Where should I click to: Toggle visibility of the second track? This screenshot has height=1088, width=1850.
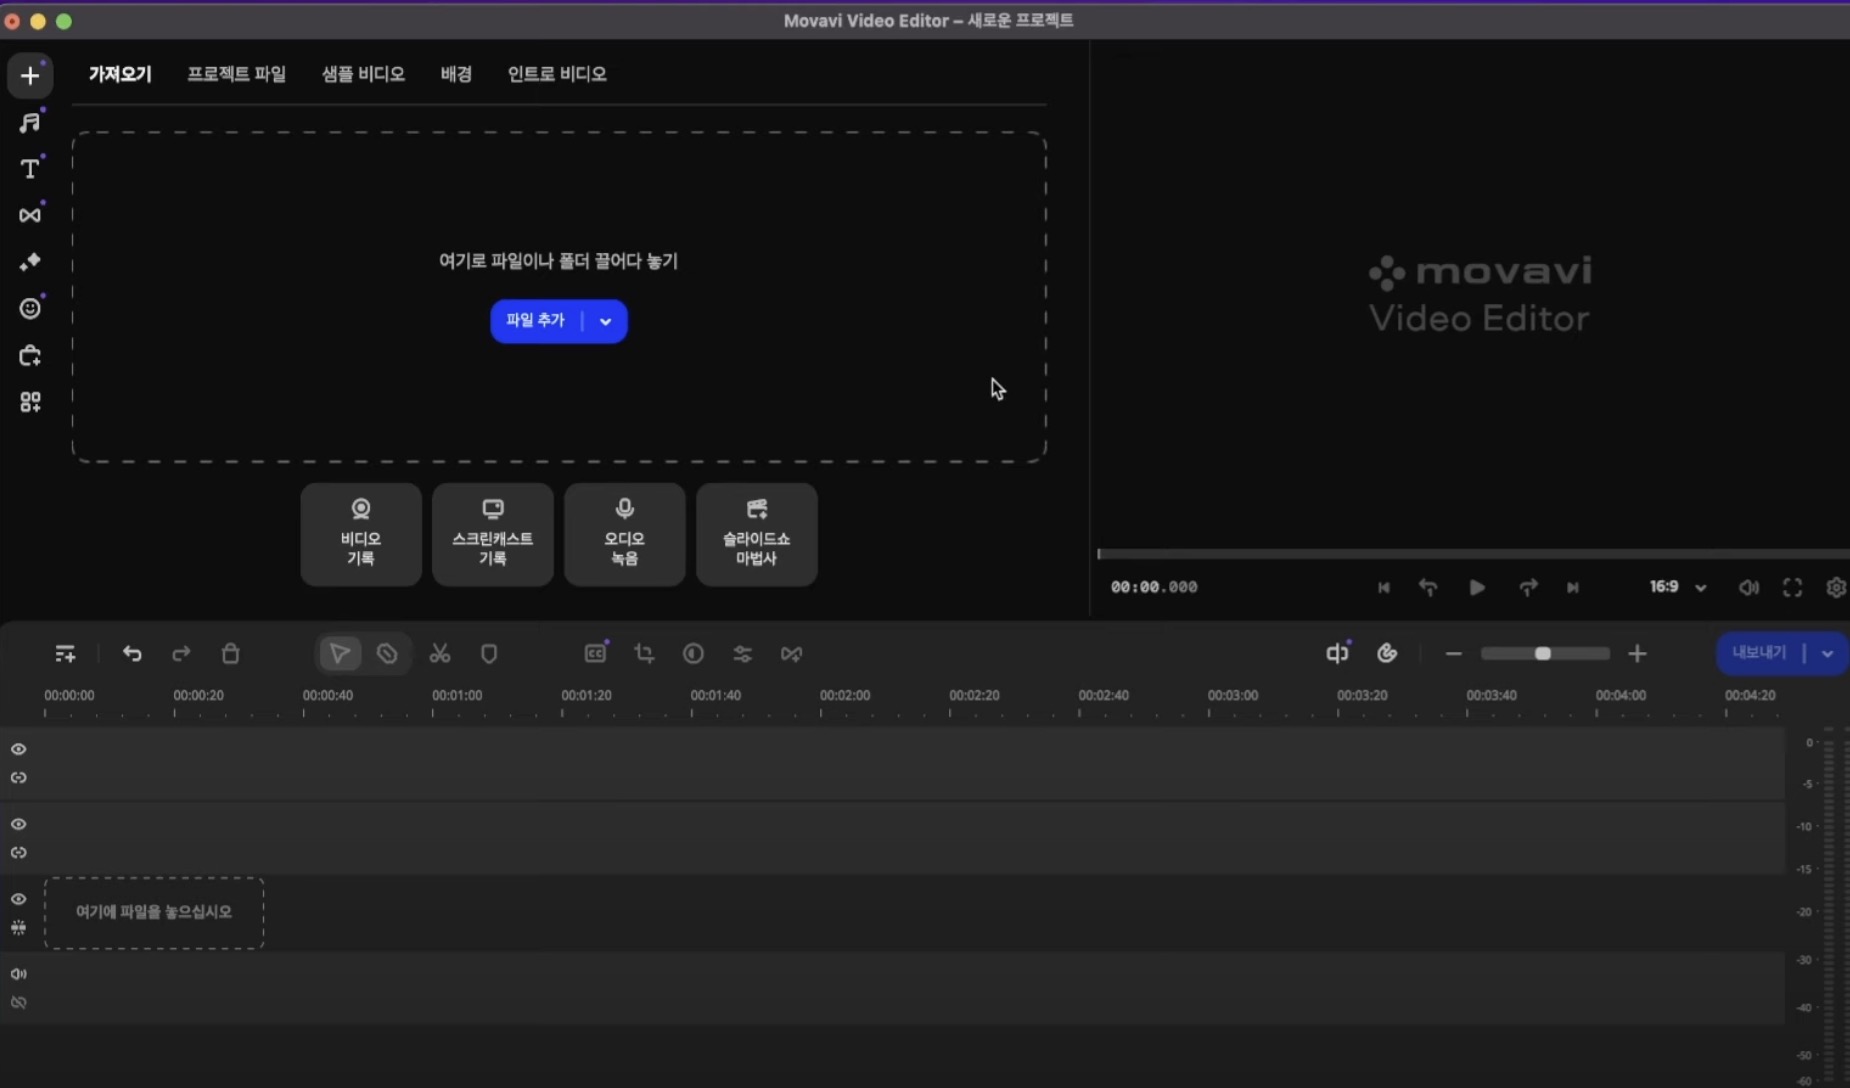point(19,824)
